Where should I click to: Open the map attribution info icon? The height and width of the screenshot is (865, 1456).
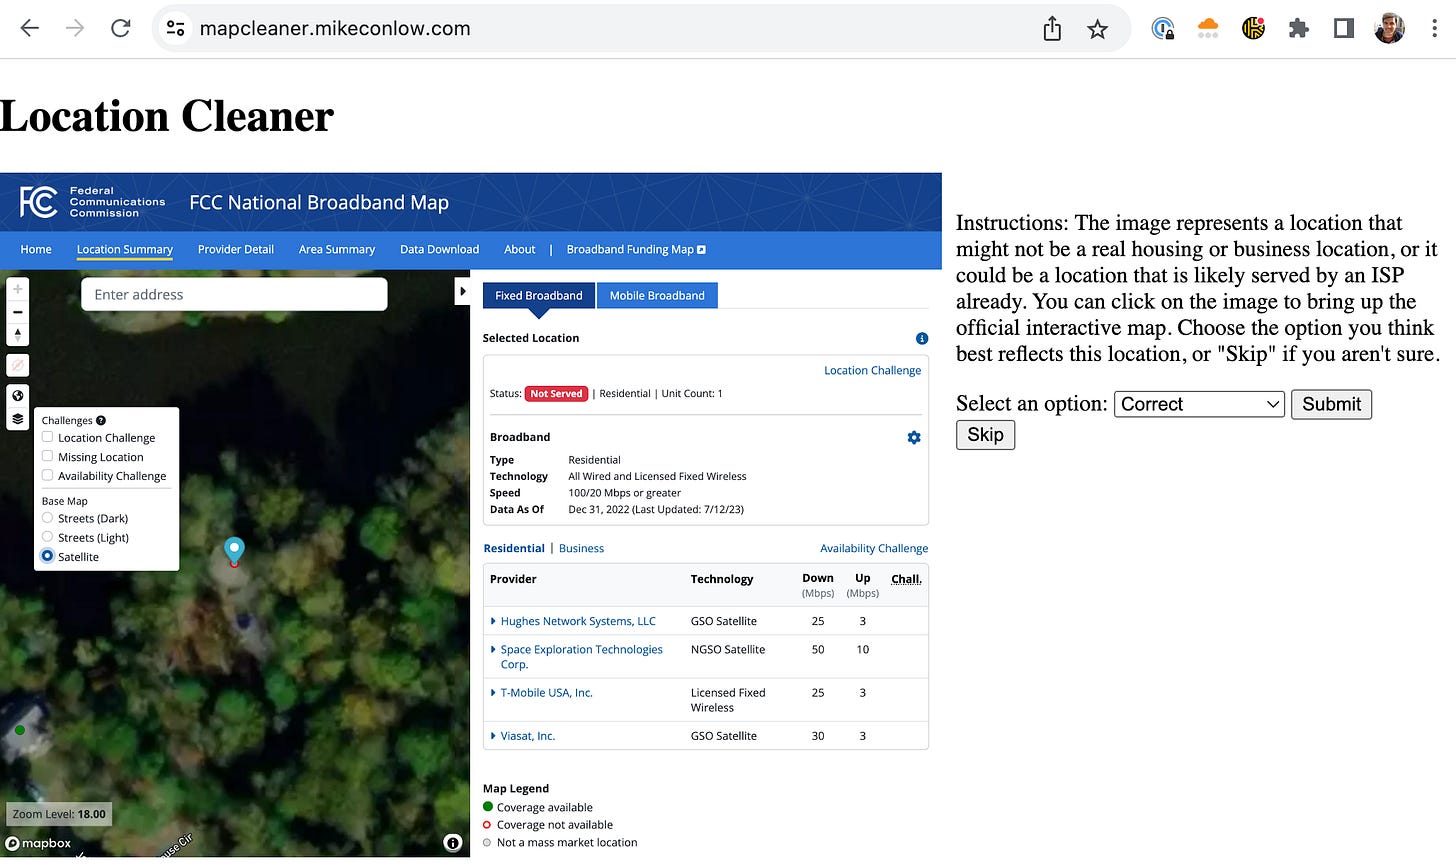point(453,843)
